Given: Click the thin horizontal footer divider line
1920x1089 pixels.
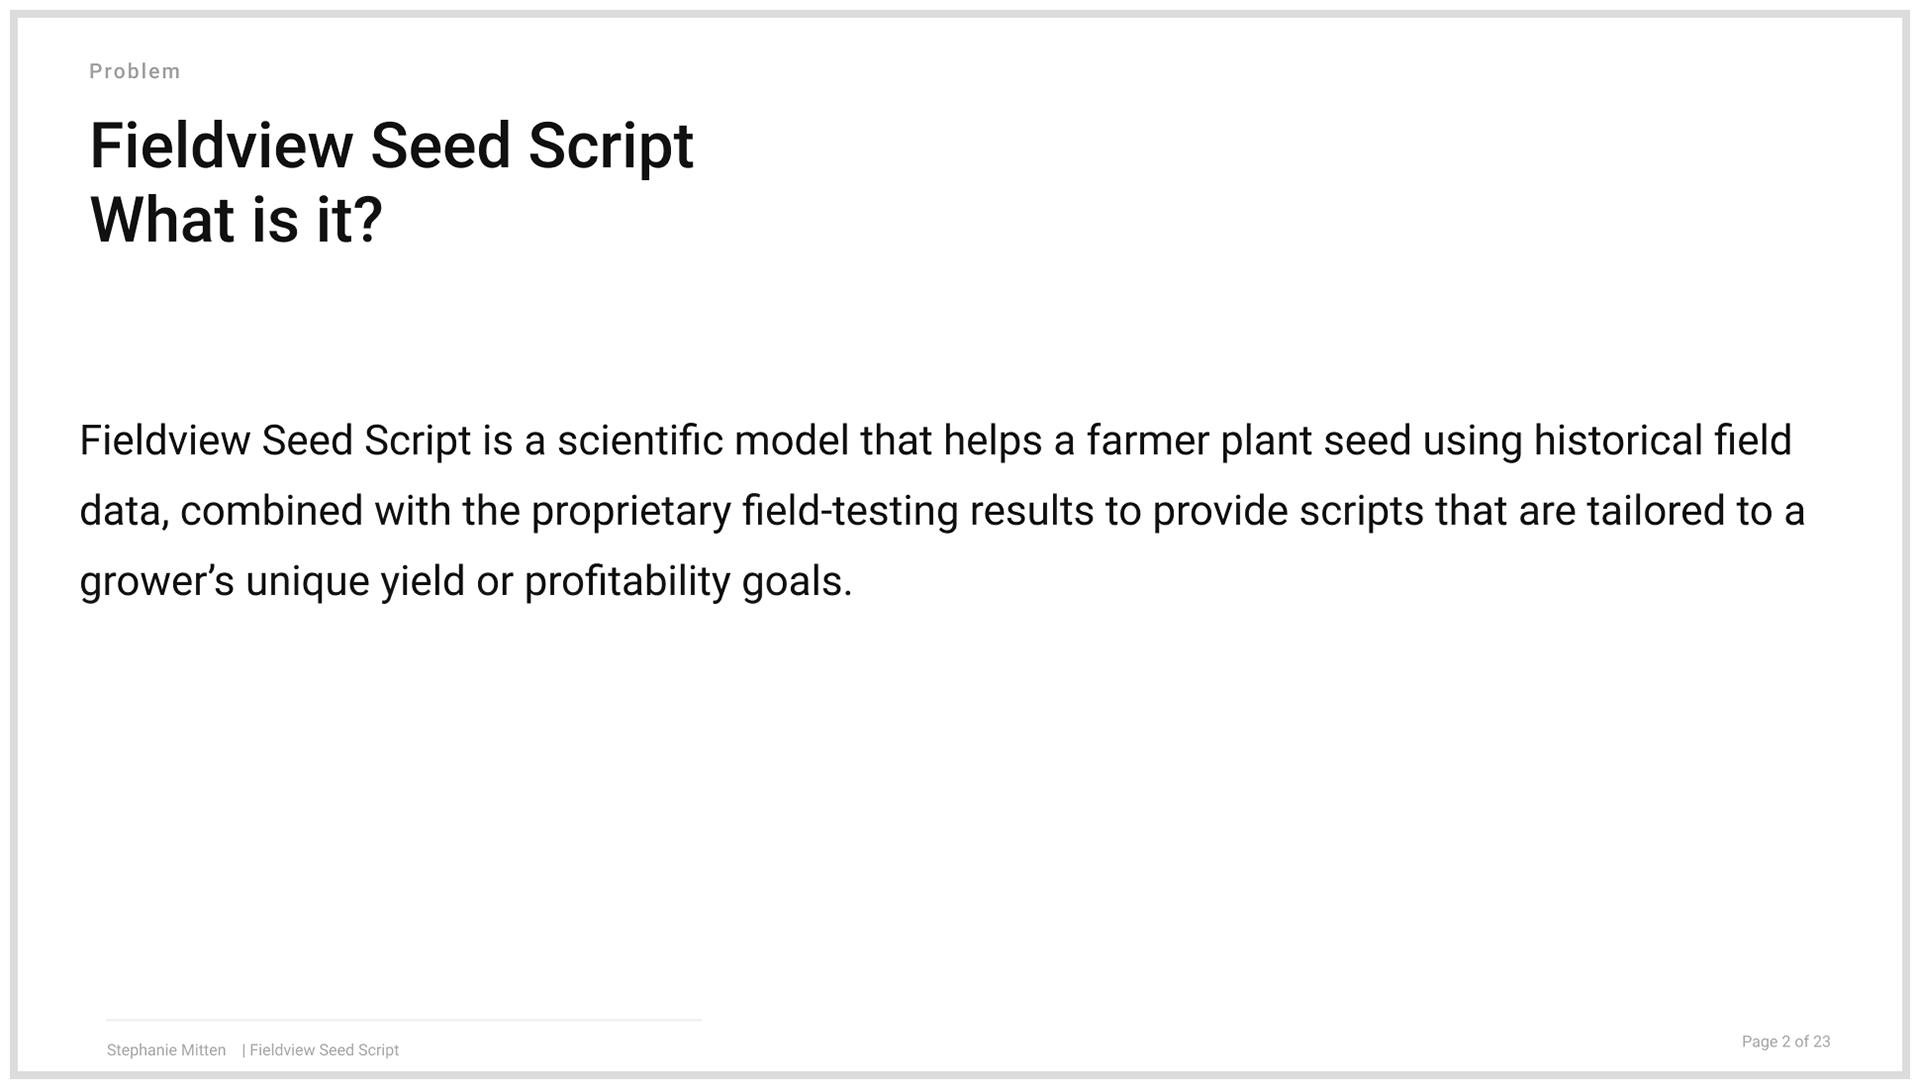Looking at the screenshot, I should click(x=404, y=1020).
